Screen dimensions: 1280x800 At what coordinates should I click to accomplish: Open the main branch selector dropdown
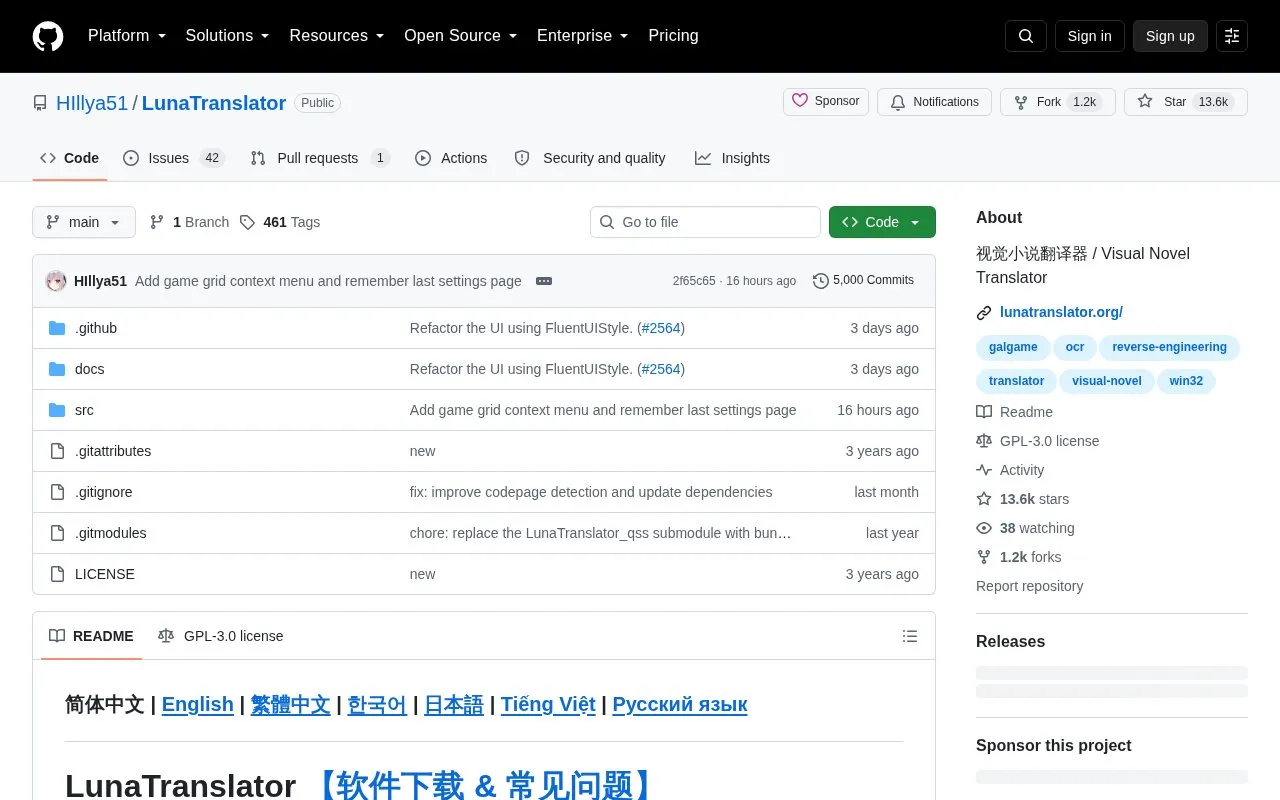[84, 222]
